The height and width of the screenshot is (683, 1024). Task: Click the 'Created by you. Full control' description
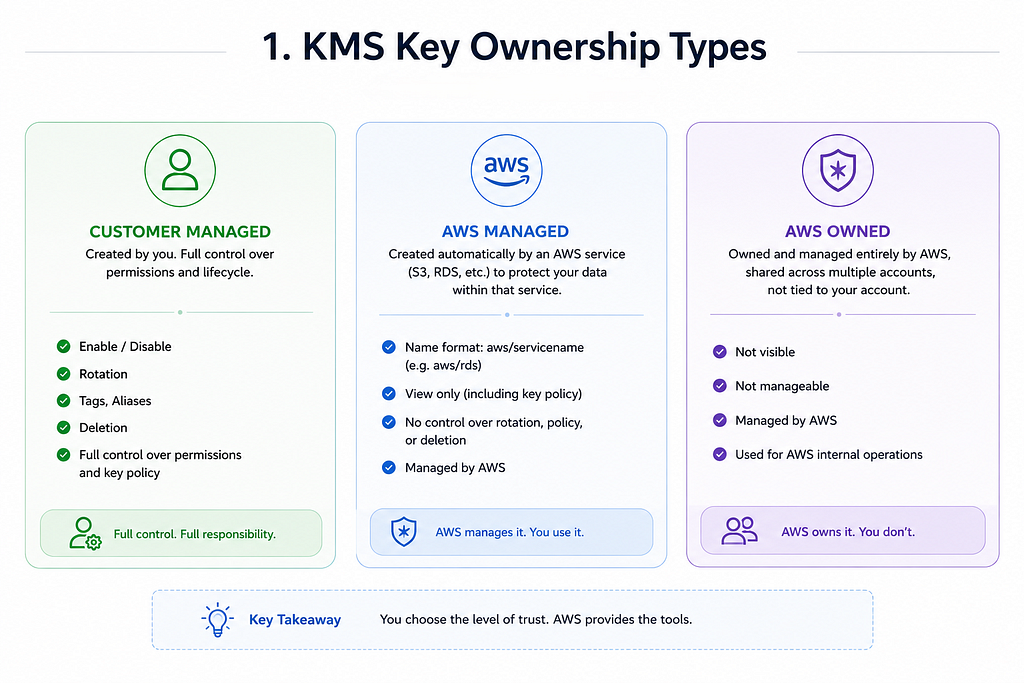180,263
